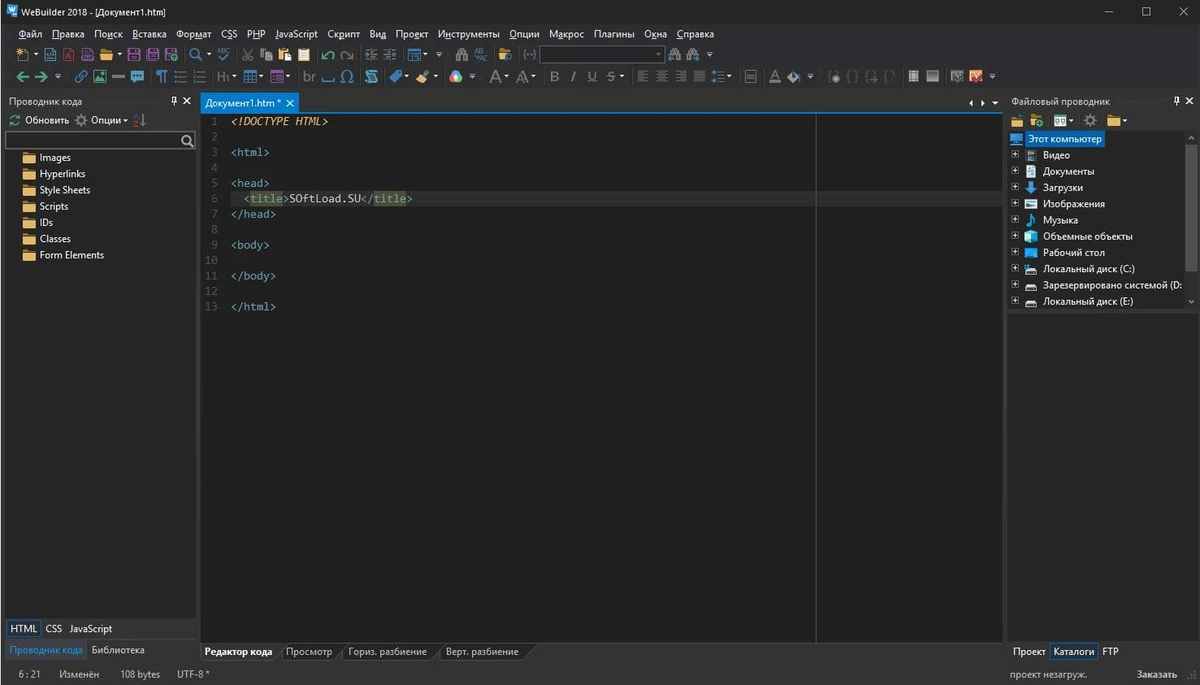Open the Плагины menu
The width and height of the screenshot is (1200, 685).
(614, 34)
